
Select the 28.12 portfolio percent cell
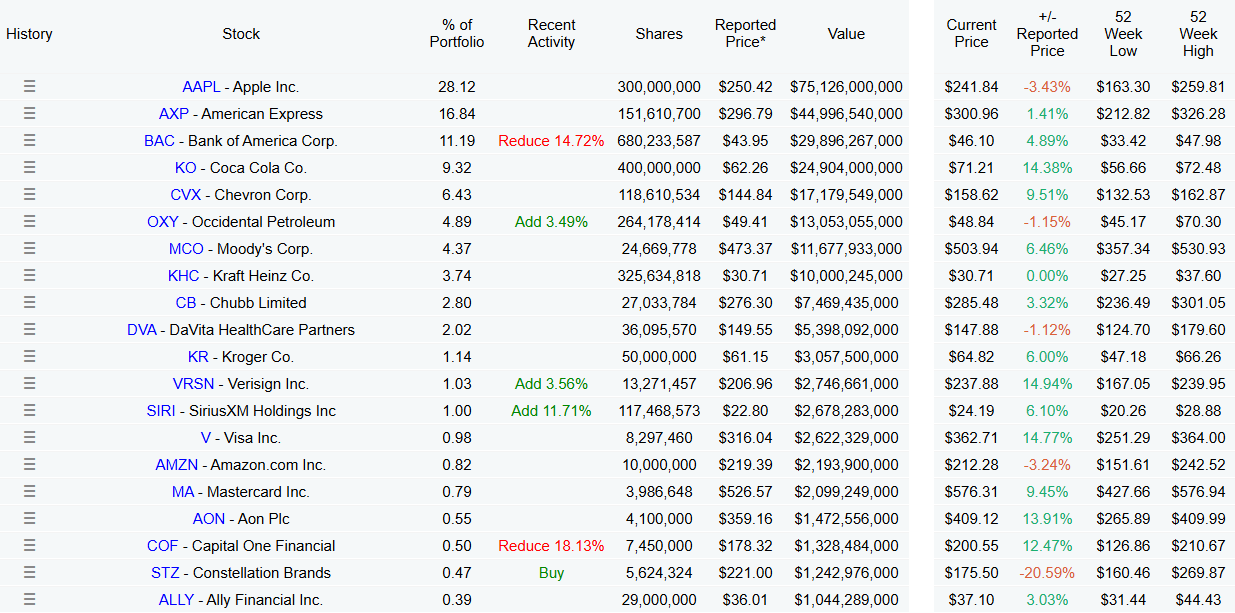457,87
